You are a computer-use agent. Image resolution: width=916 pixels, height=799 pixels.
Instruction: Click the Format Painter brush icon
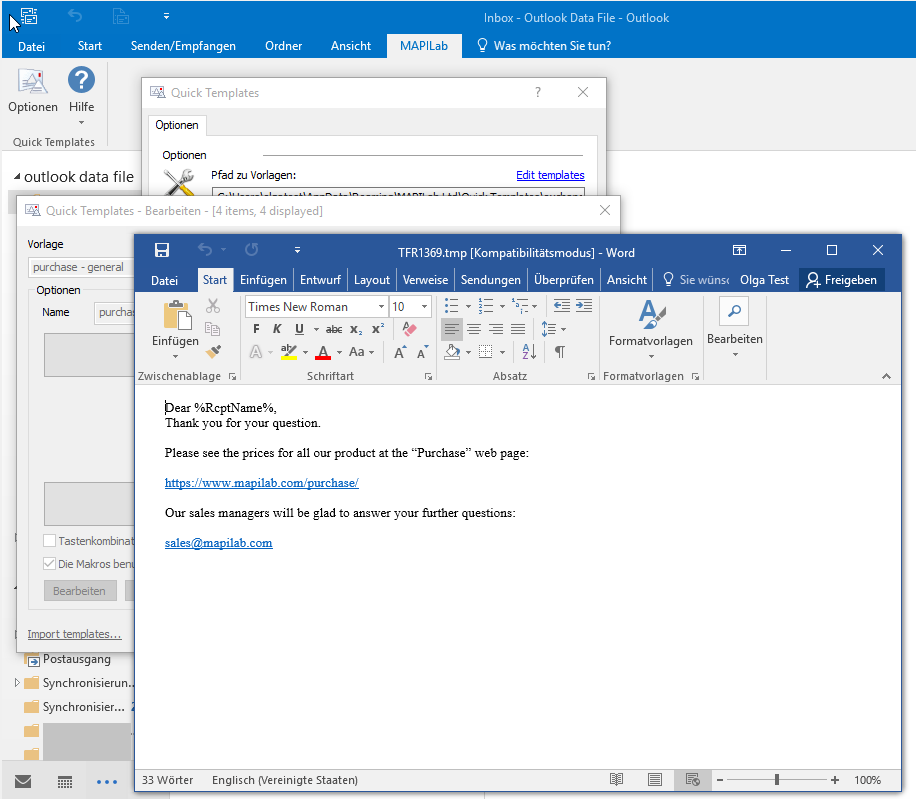coord(213,352)
